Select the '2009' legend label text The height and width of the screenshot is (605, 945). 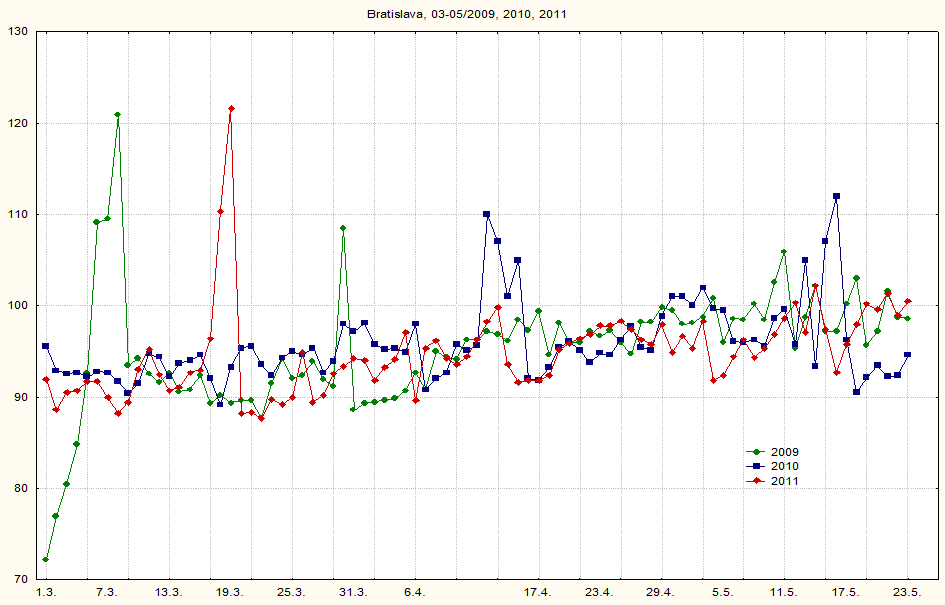click(x=785, y=452)
